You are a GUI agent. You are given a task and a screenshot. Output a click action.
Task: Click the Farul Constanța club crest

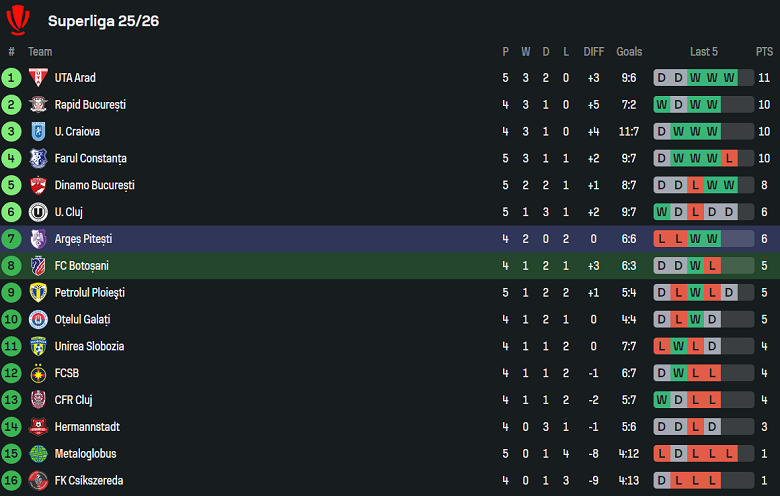[x=38, y=158]
